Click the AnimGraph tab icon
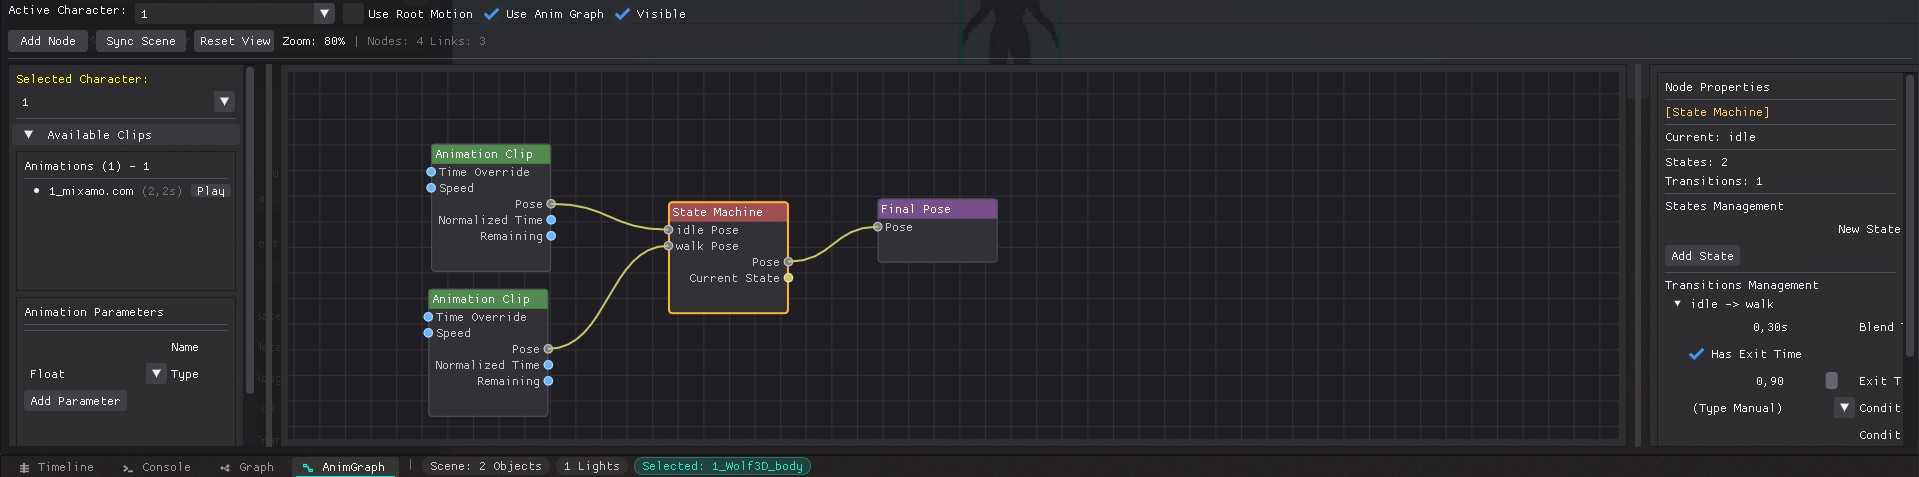The height and width of the screenshot is (477, 1919). pyautogui.click(x=307, y=467)
